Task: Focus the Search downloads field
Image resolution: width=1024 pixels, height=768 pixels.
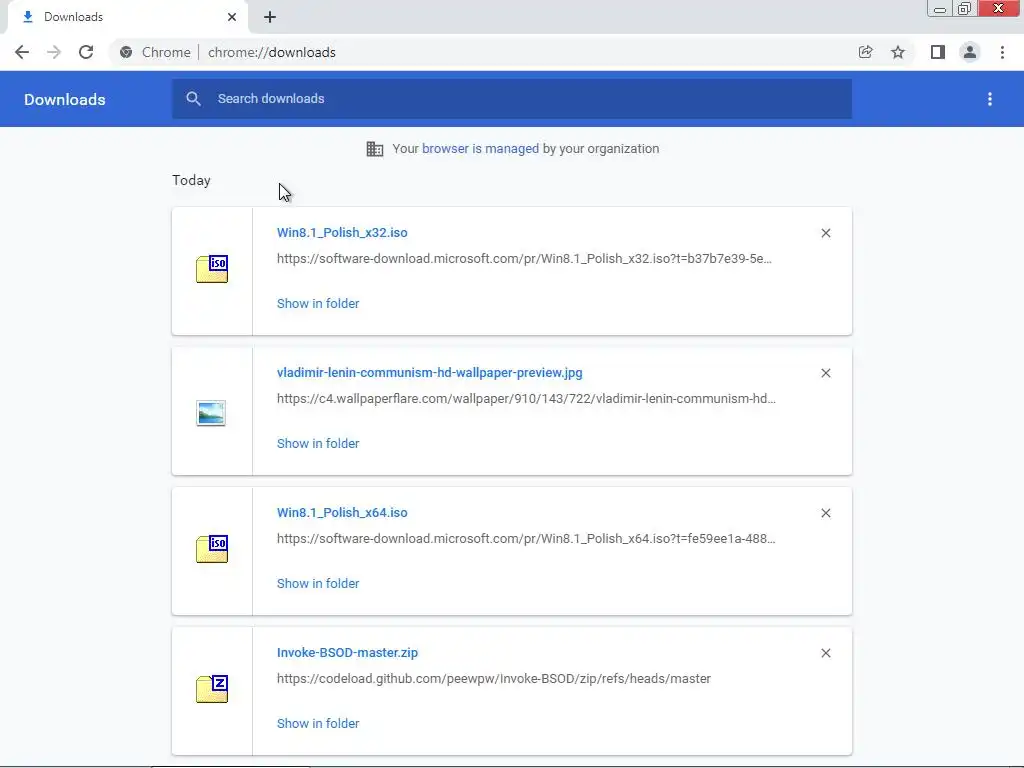Action: pos(512,99)
